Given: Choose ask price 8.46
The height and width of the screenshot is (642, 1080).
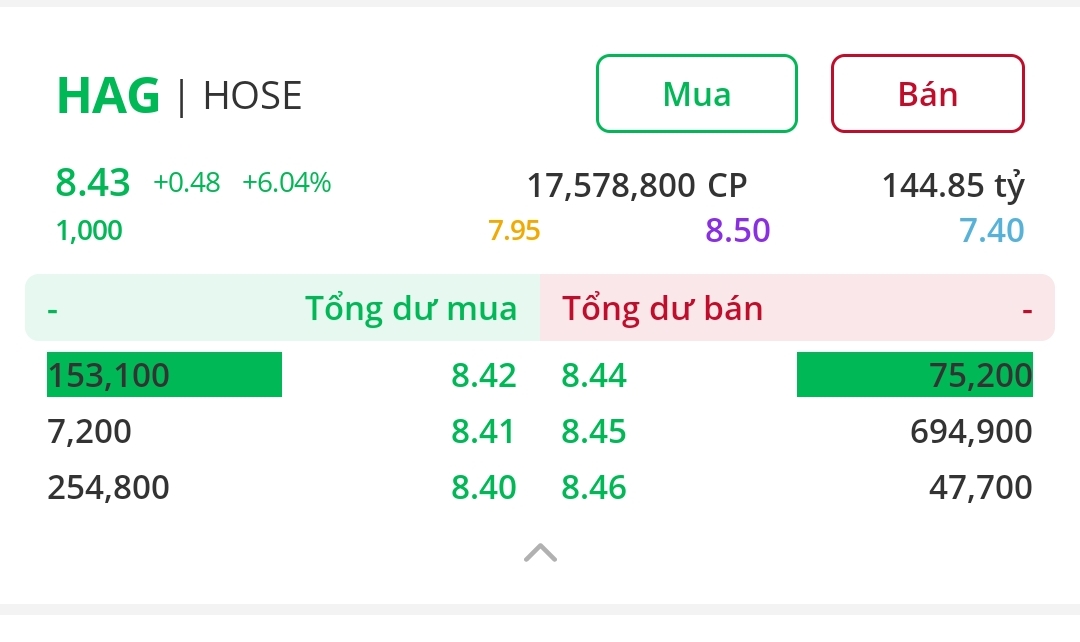Looking at the screenshot, I should click(594, 487).
